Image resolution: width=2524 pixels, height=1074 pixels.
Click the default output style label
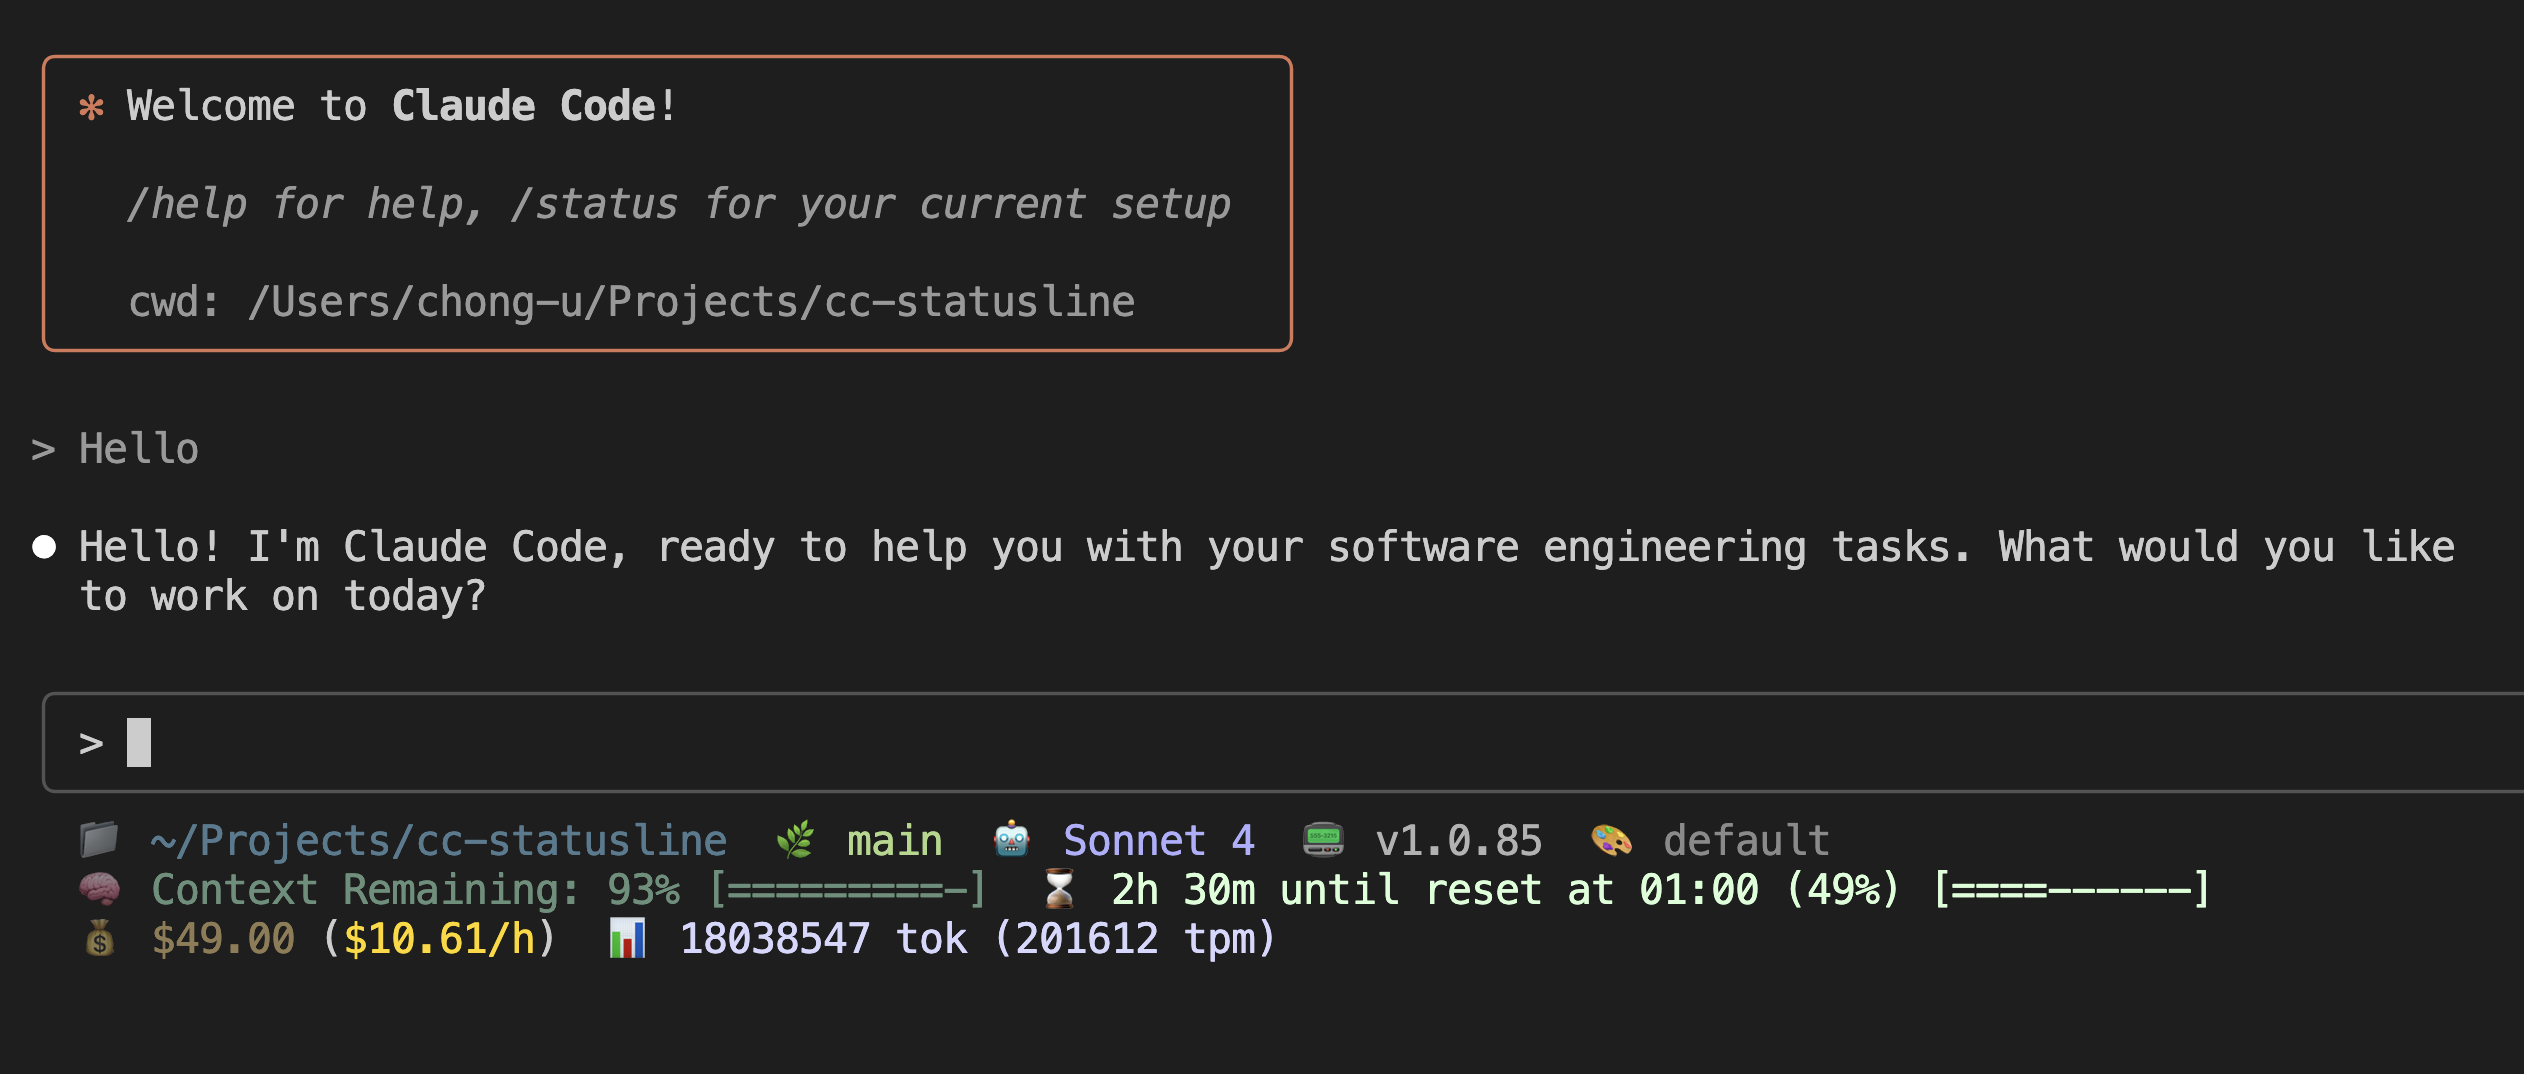(1747, 841)
